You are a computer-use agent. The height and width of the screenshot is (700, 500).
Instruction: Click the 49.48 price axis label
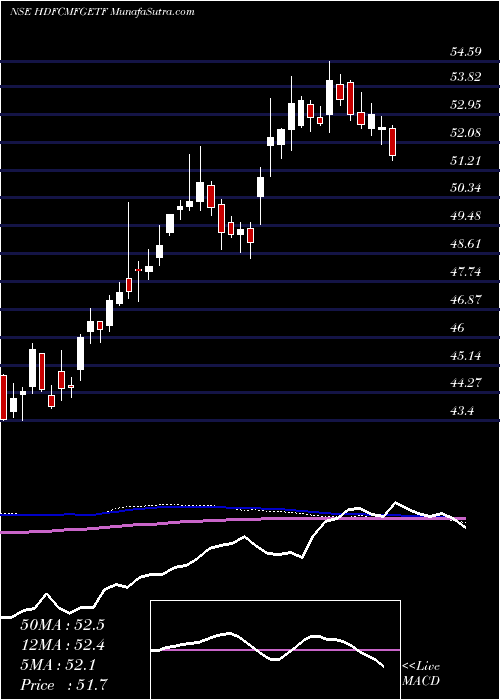click(466, 217)
